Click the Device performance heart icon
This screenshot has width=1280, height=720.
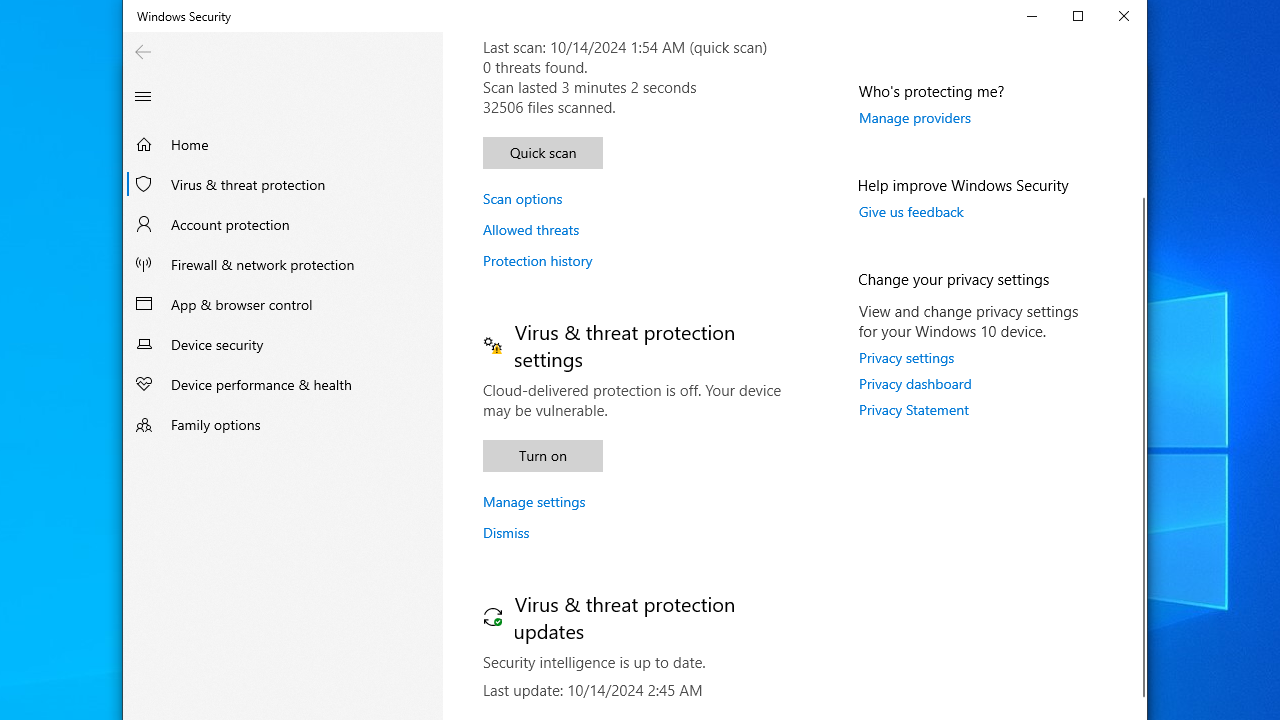pos(144,384)
